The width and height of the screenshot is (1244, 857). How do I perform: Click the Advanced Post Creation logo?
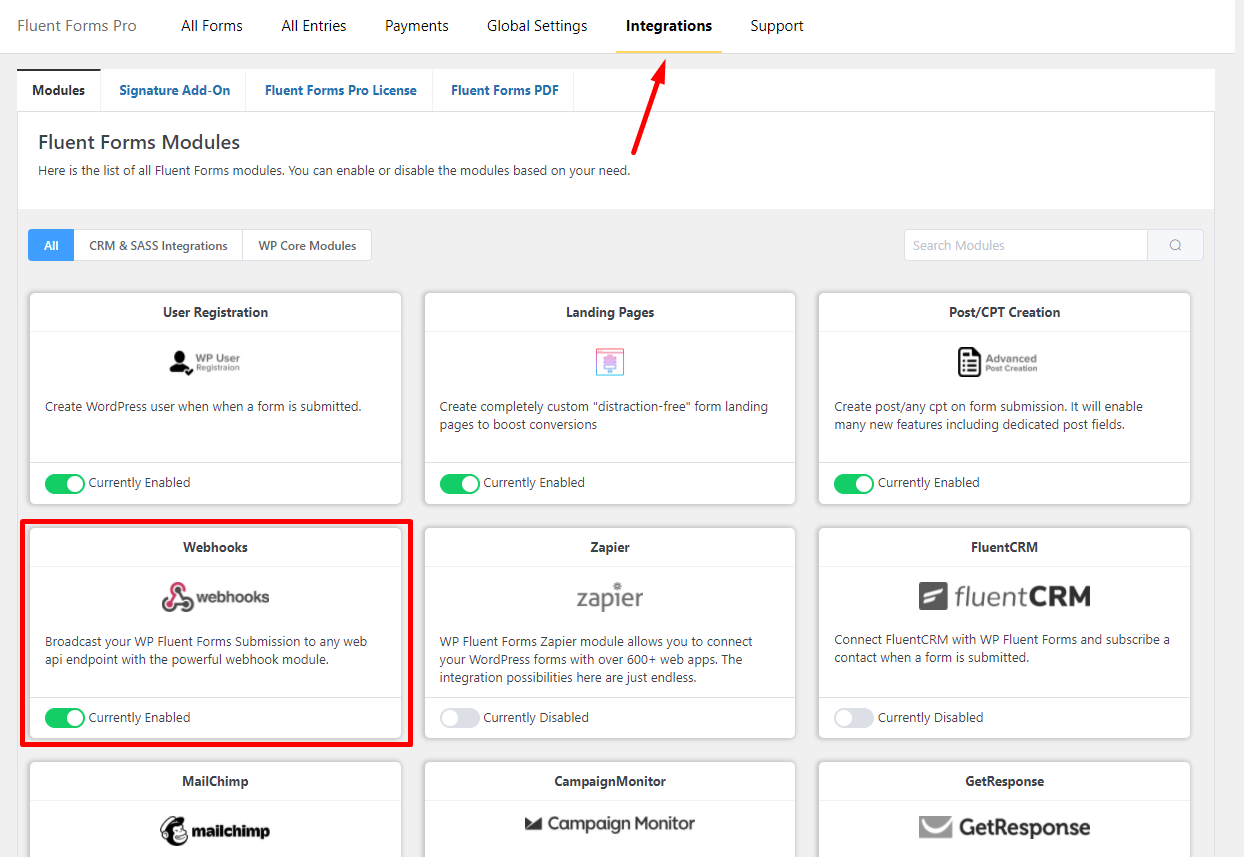[x=997, y=362]
